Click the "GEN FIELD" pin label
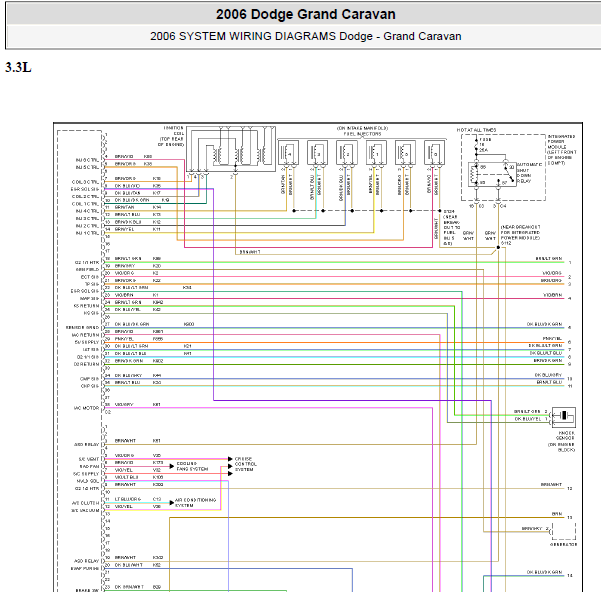 click(x=87, y=269)
